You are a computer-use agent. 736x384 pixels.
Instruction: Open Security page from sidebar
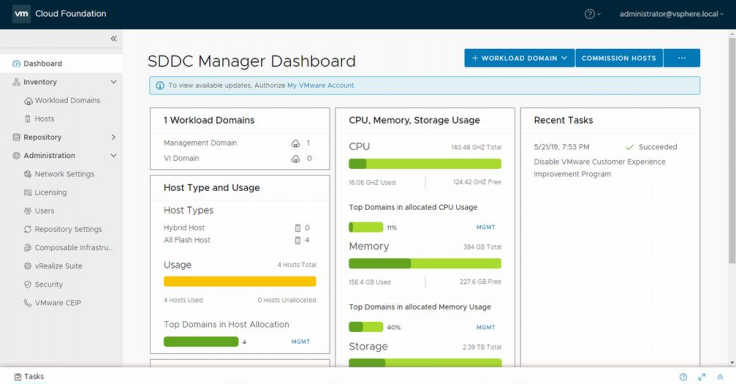coord(49,284)
